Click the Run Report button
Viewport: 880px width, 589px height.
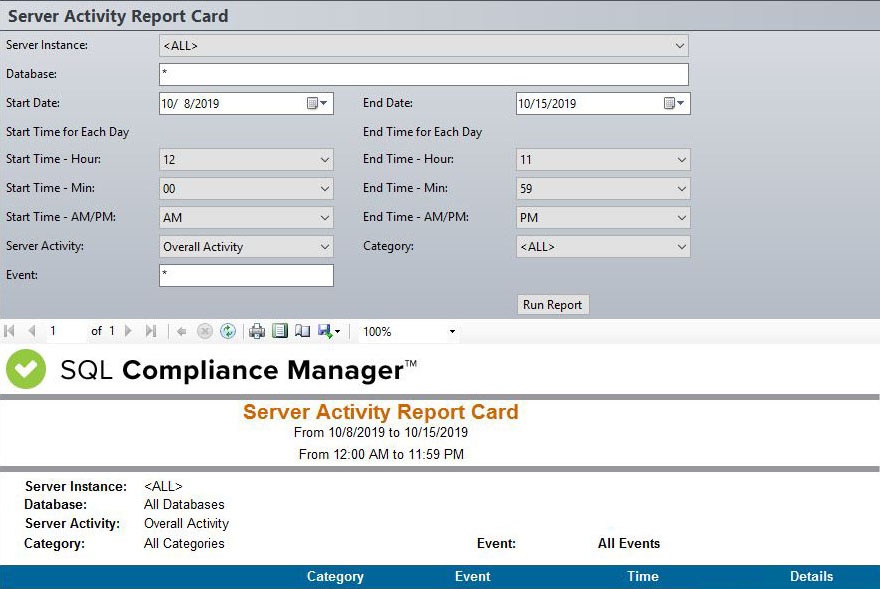tap(553, 304)
